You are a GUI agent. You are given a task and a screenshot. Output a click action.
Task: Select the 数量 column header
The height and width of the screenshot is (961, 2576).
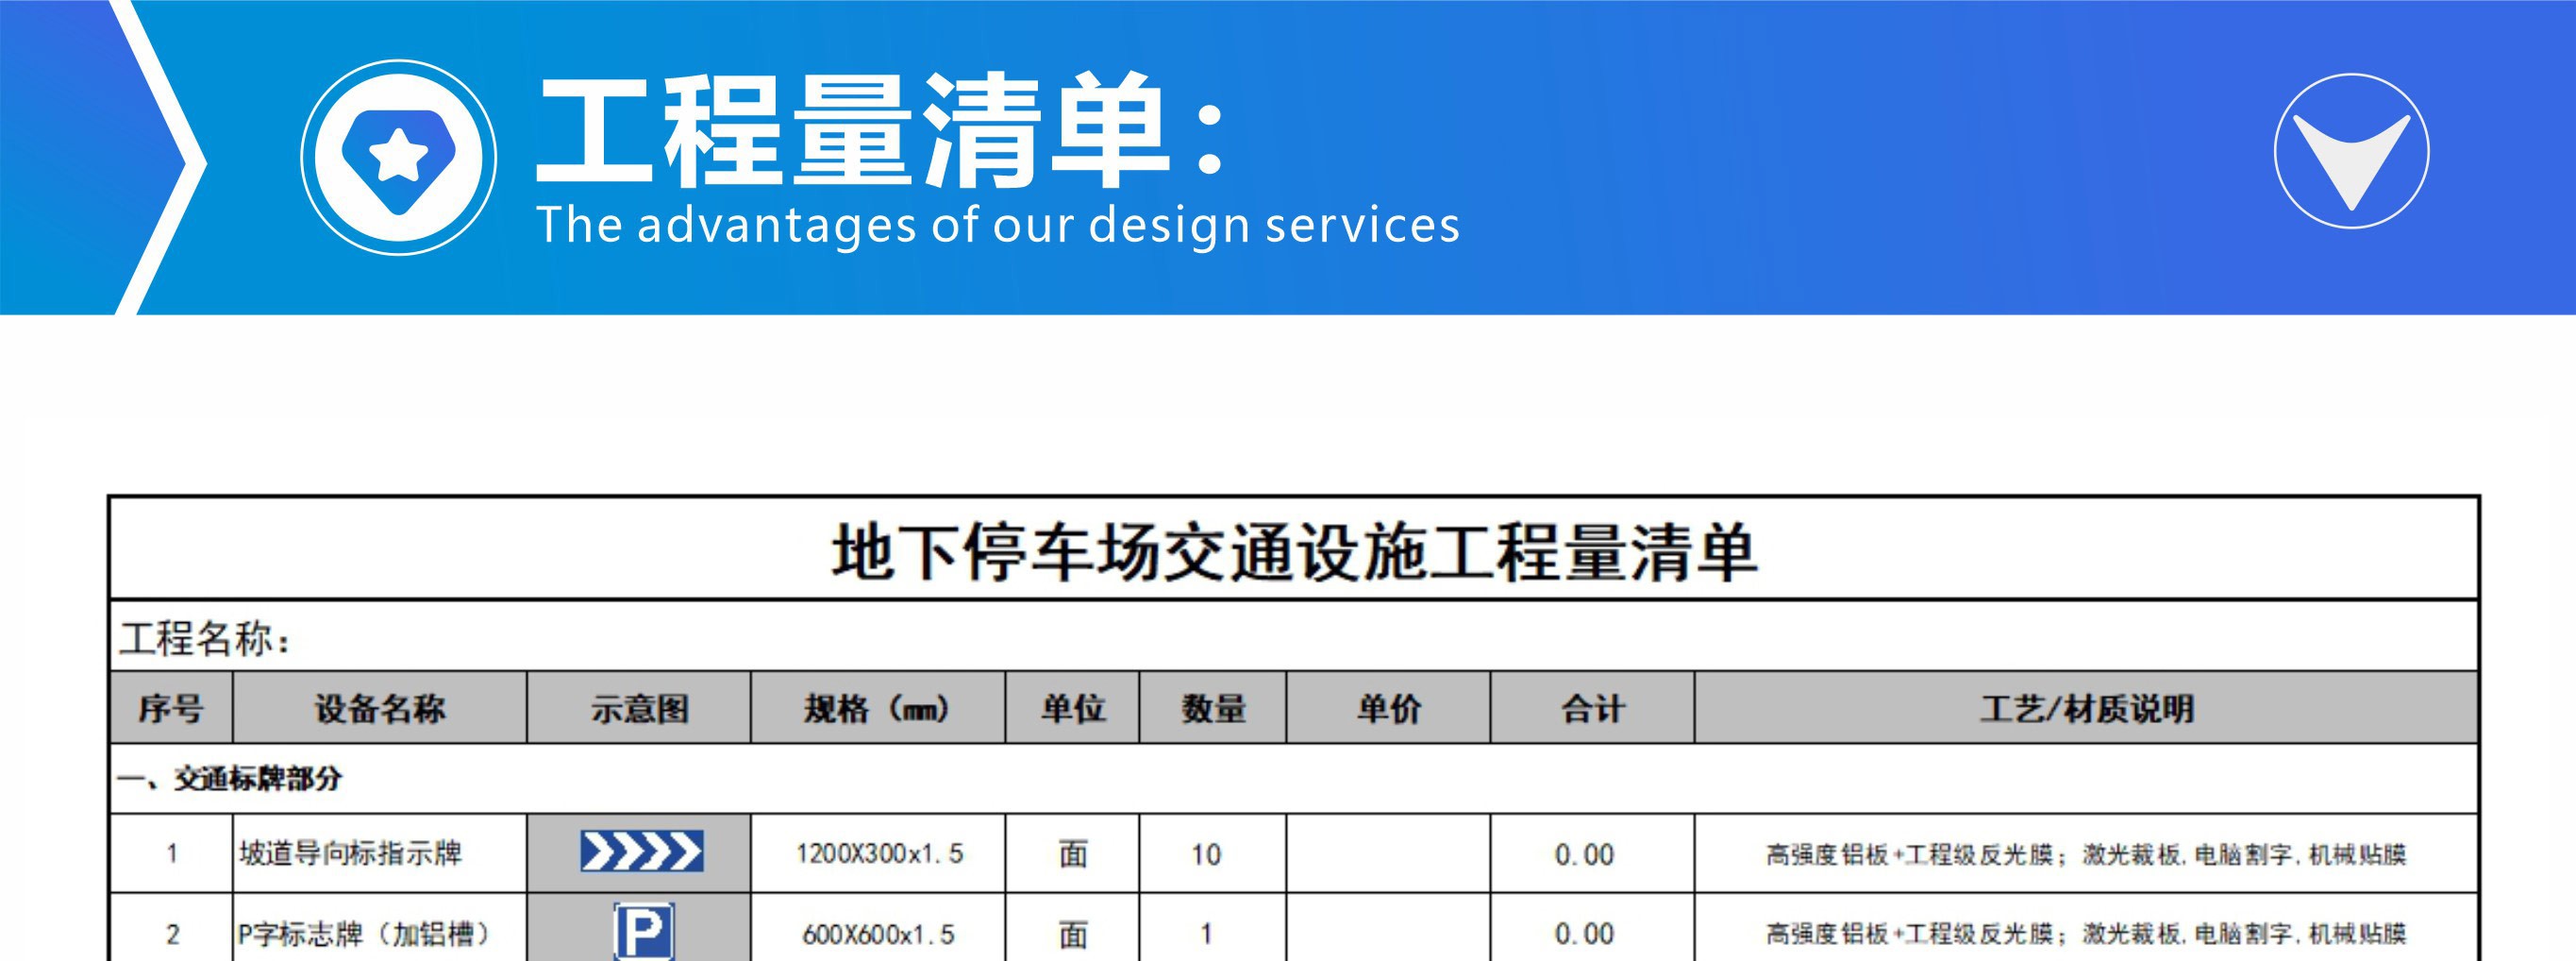[x=1212, y=709]
